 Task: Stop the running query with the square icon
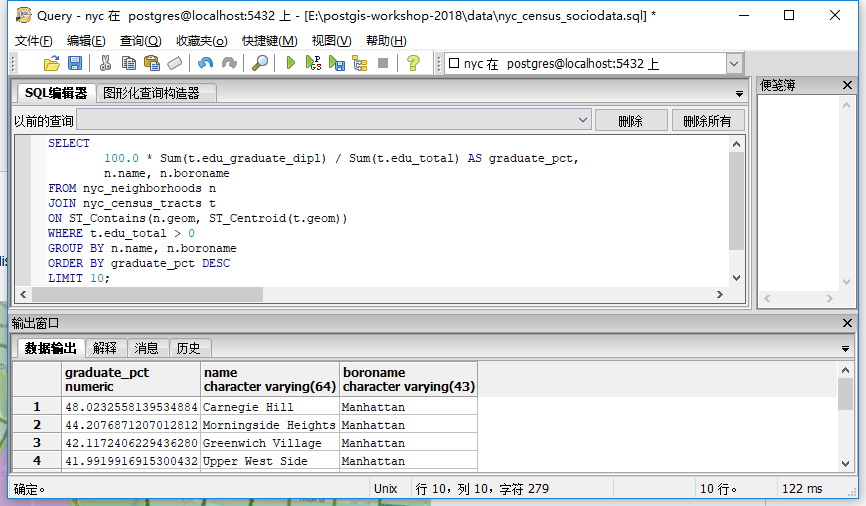[x=383, y=64]
